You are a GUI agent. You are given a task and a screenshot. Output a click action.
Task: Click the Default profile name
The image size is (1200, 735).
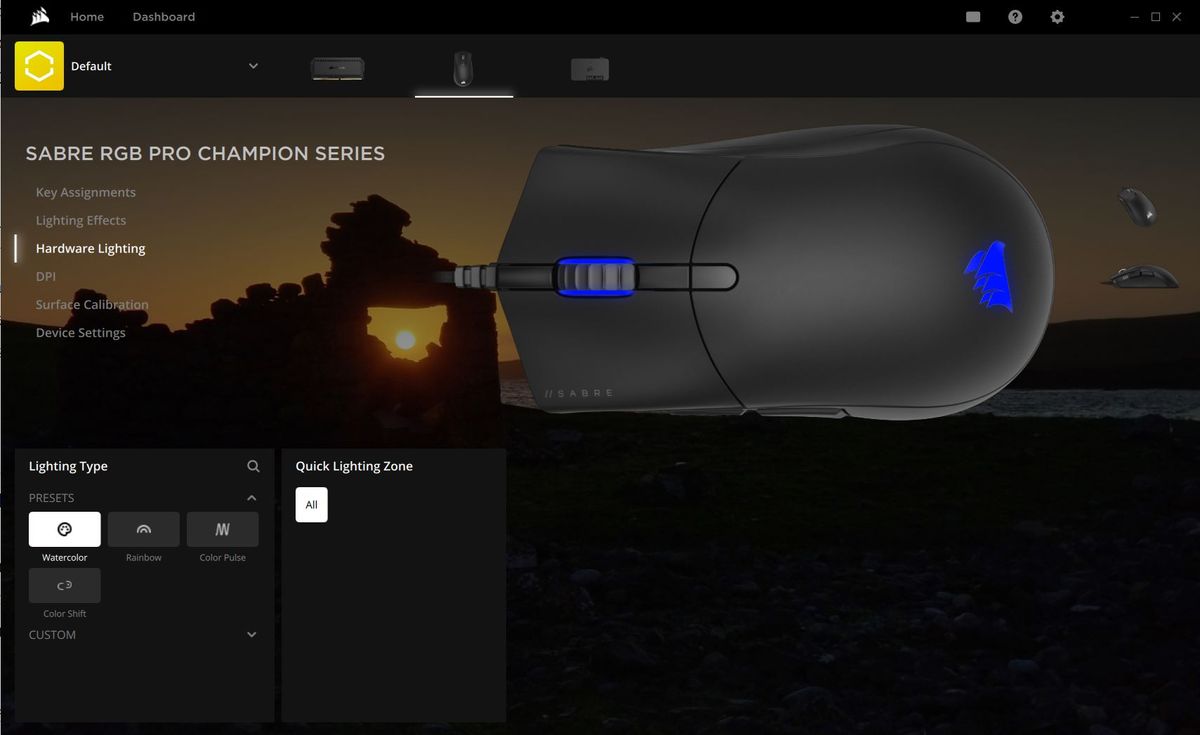[91, 66]
